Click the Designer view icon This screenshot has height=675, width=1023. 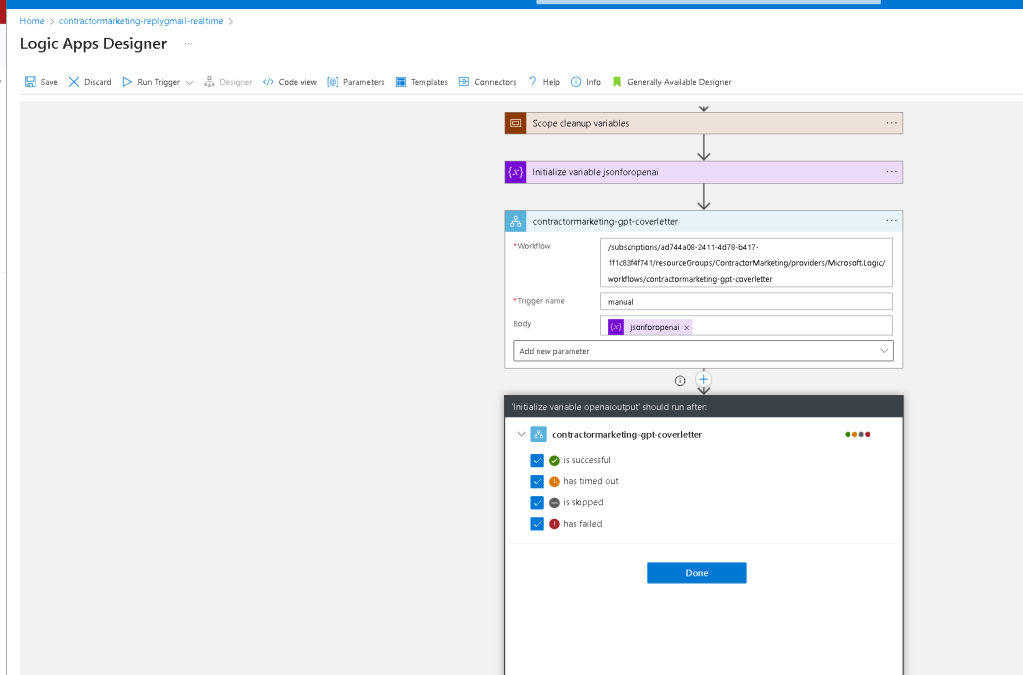click(209, 82)
